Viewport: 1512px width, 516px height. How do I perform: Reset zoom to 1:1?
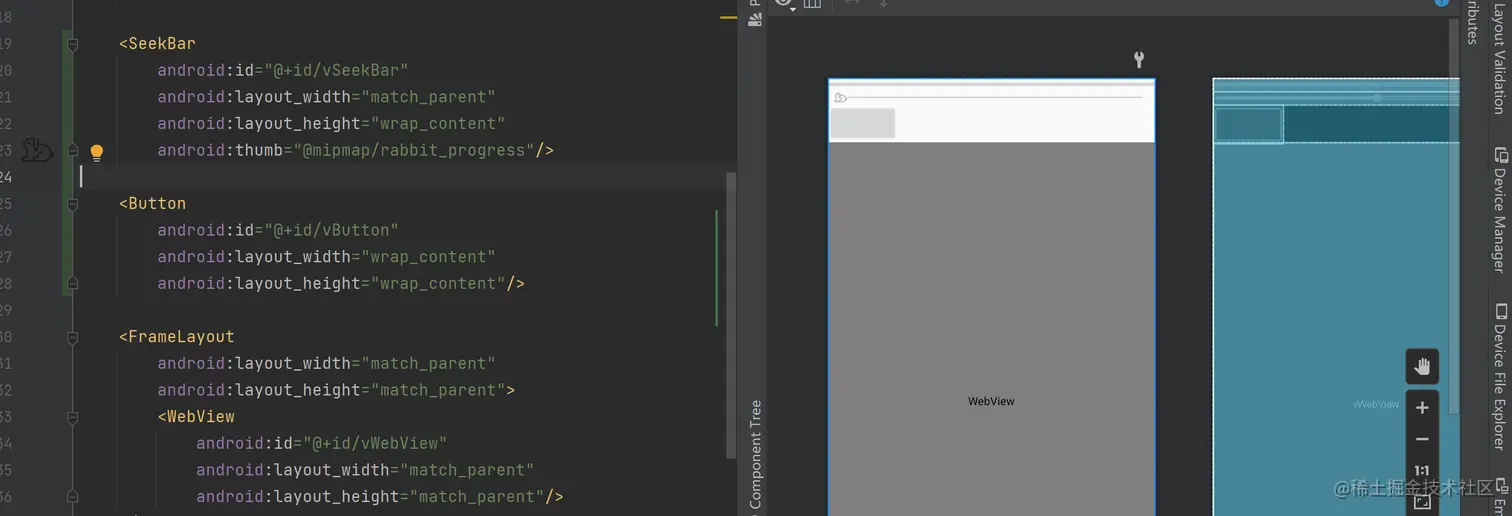1422,471
